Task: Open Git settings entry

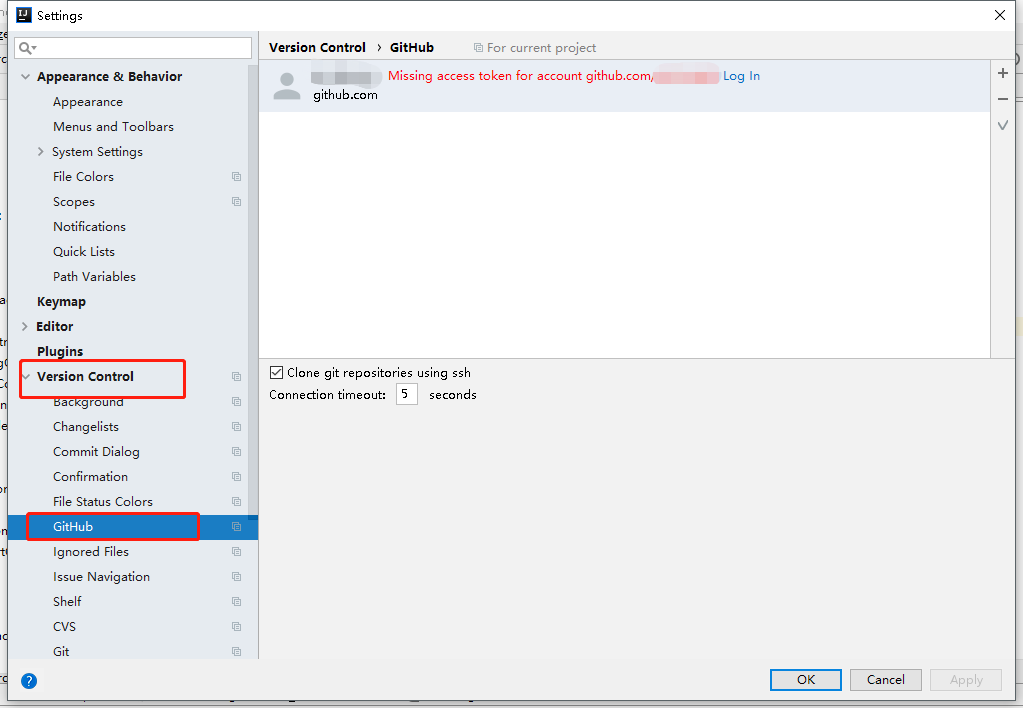Action: pos(61,651)
